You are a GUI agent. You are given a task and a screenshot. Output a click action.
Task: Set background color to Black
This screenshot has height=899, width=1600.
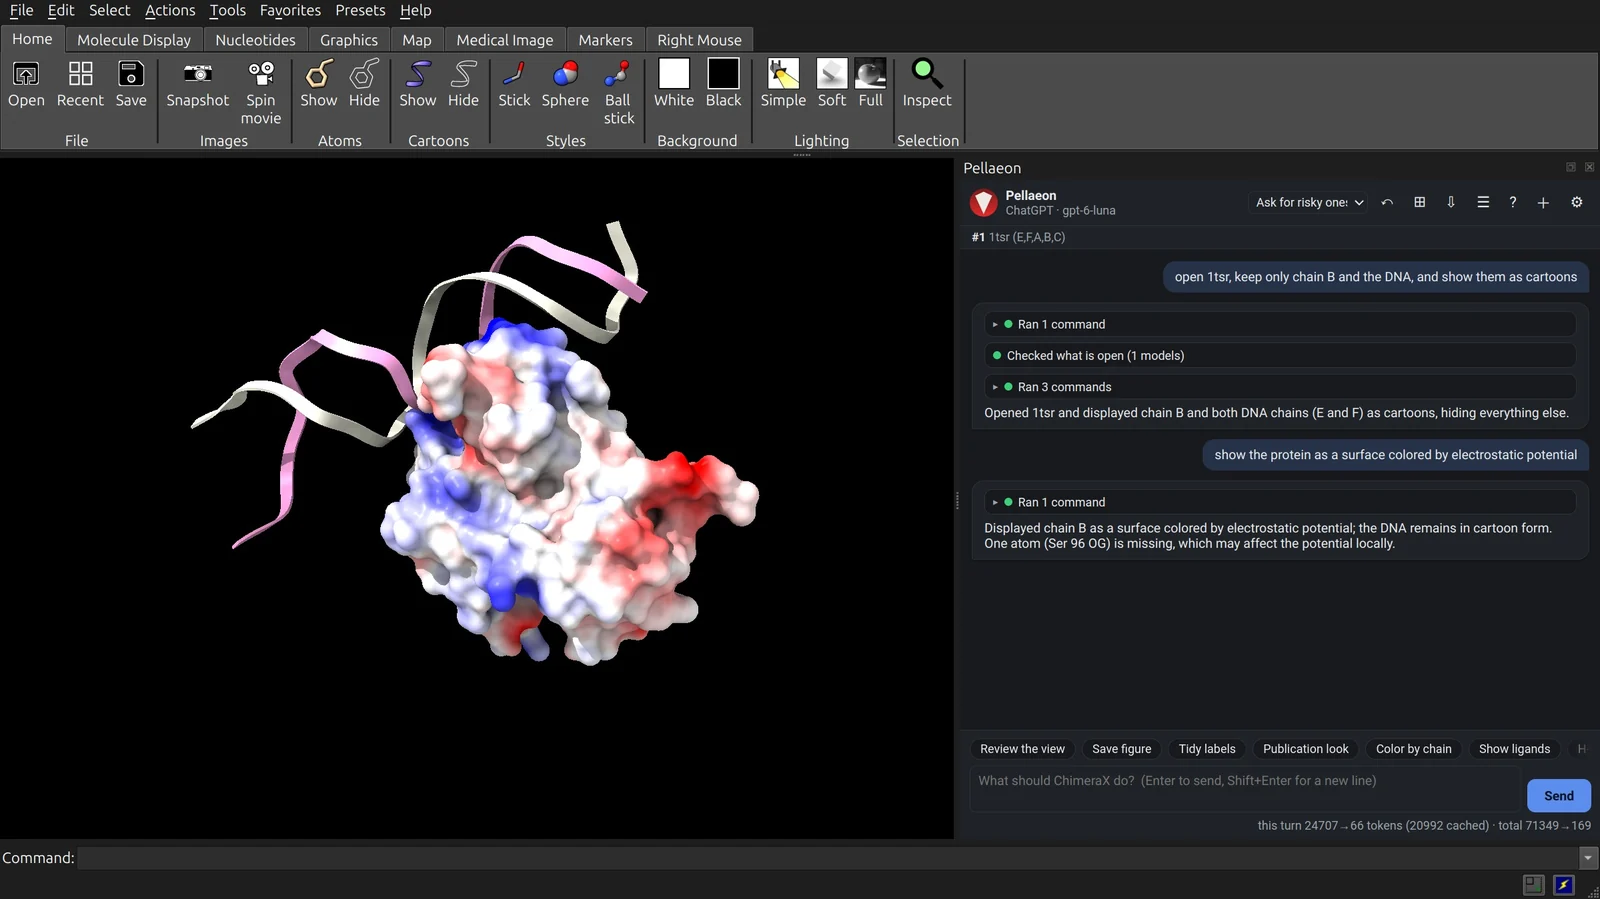pos(723,83)
